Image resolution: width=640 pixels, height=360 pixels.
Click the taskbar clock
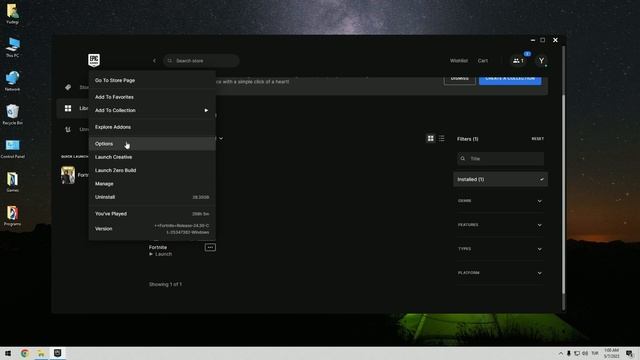click(611, 353)
